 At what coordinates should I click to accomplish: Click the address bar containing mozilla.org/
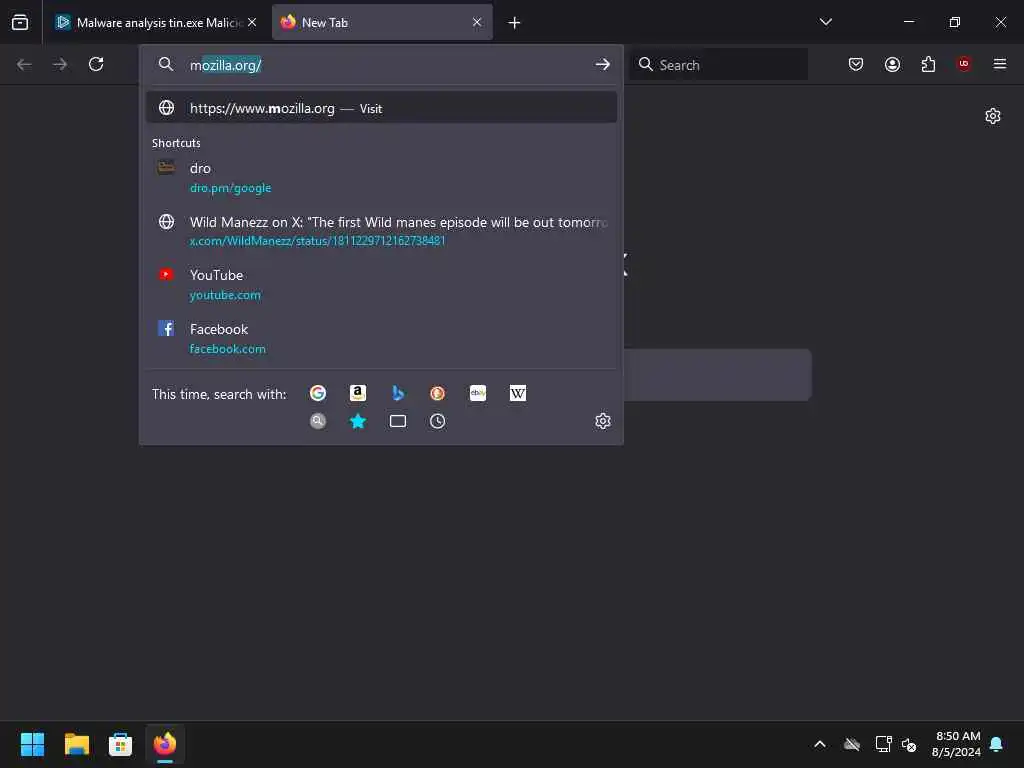click(x=381, y=65)
